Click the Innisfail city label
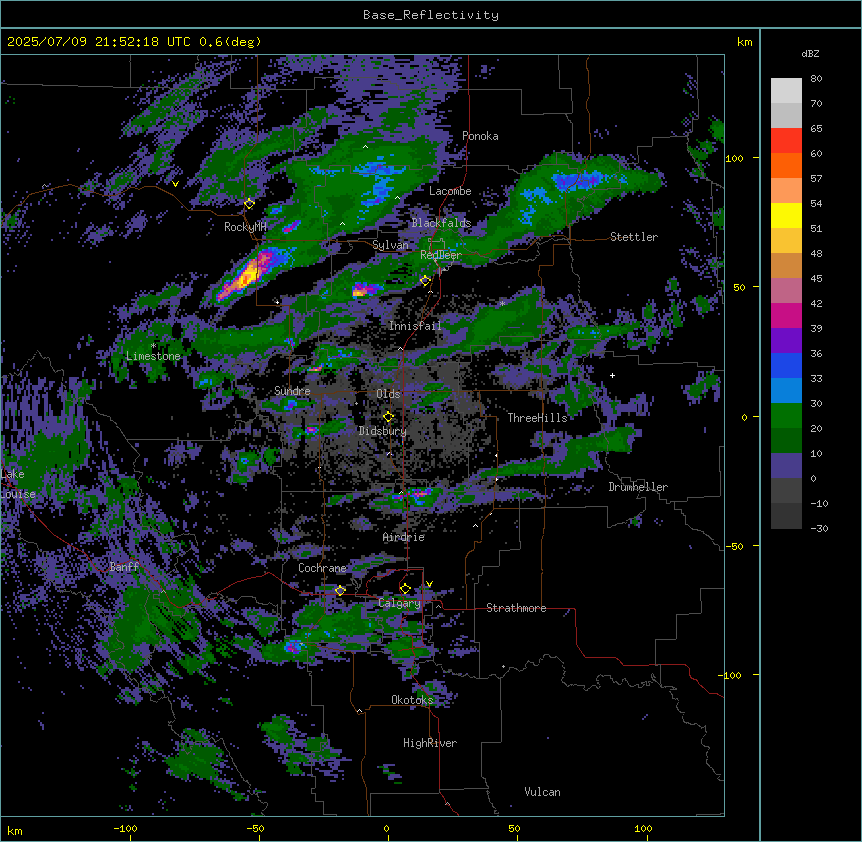Viewport: 862px width, 842px height. [415, 326]
